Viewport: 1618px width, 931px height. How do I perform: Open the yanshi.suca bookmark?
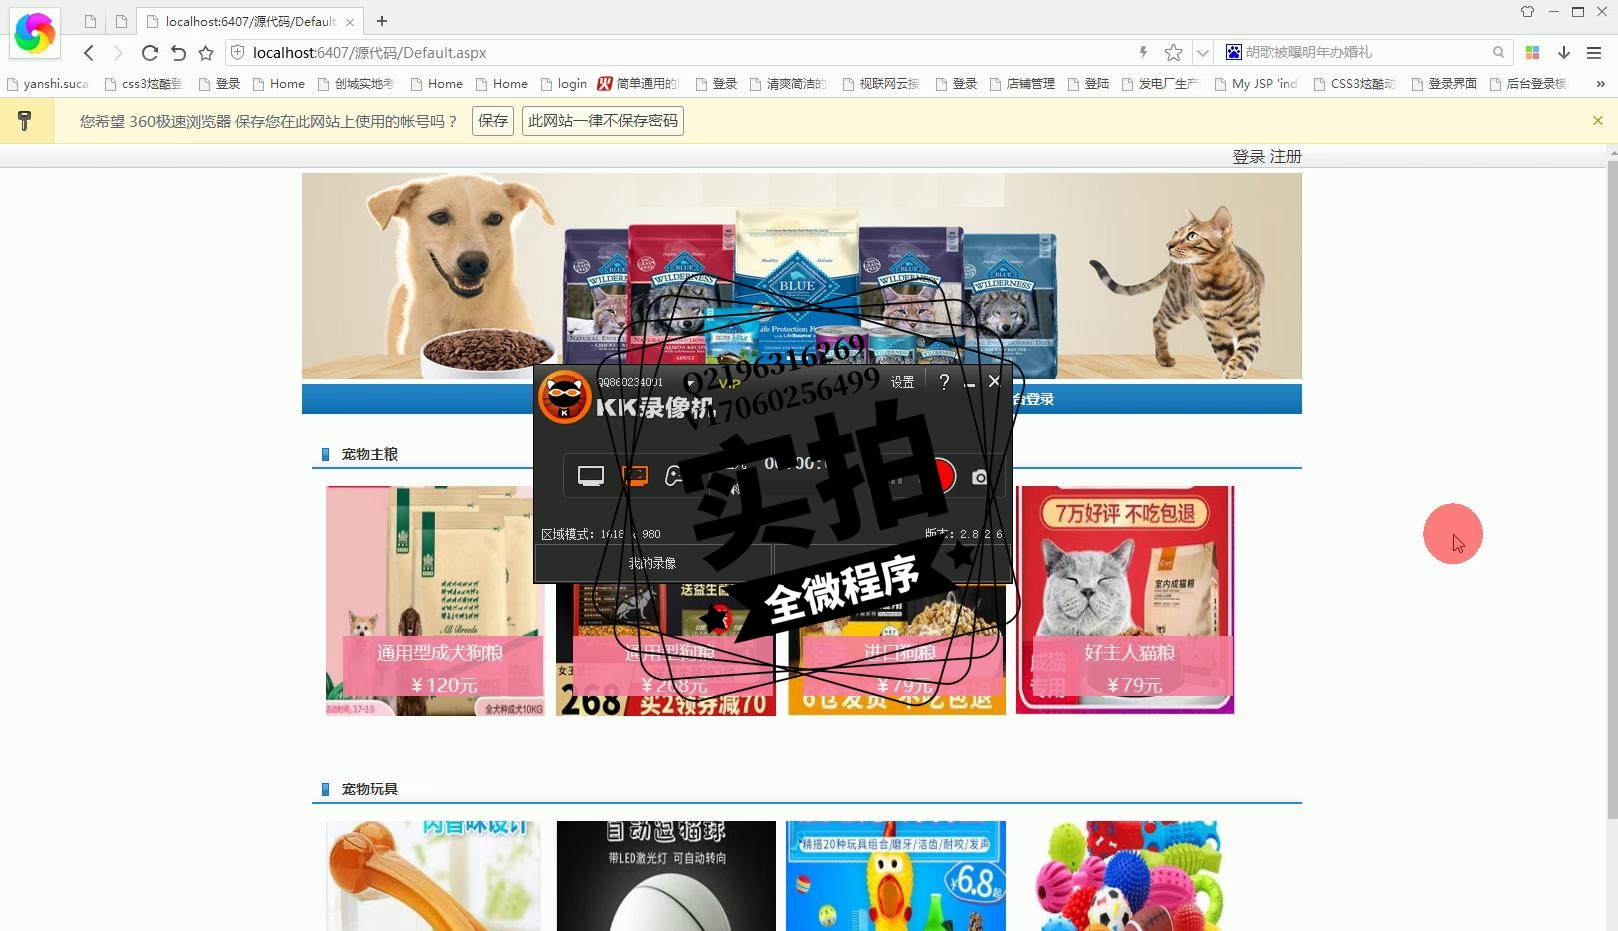(48, 84)
